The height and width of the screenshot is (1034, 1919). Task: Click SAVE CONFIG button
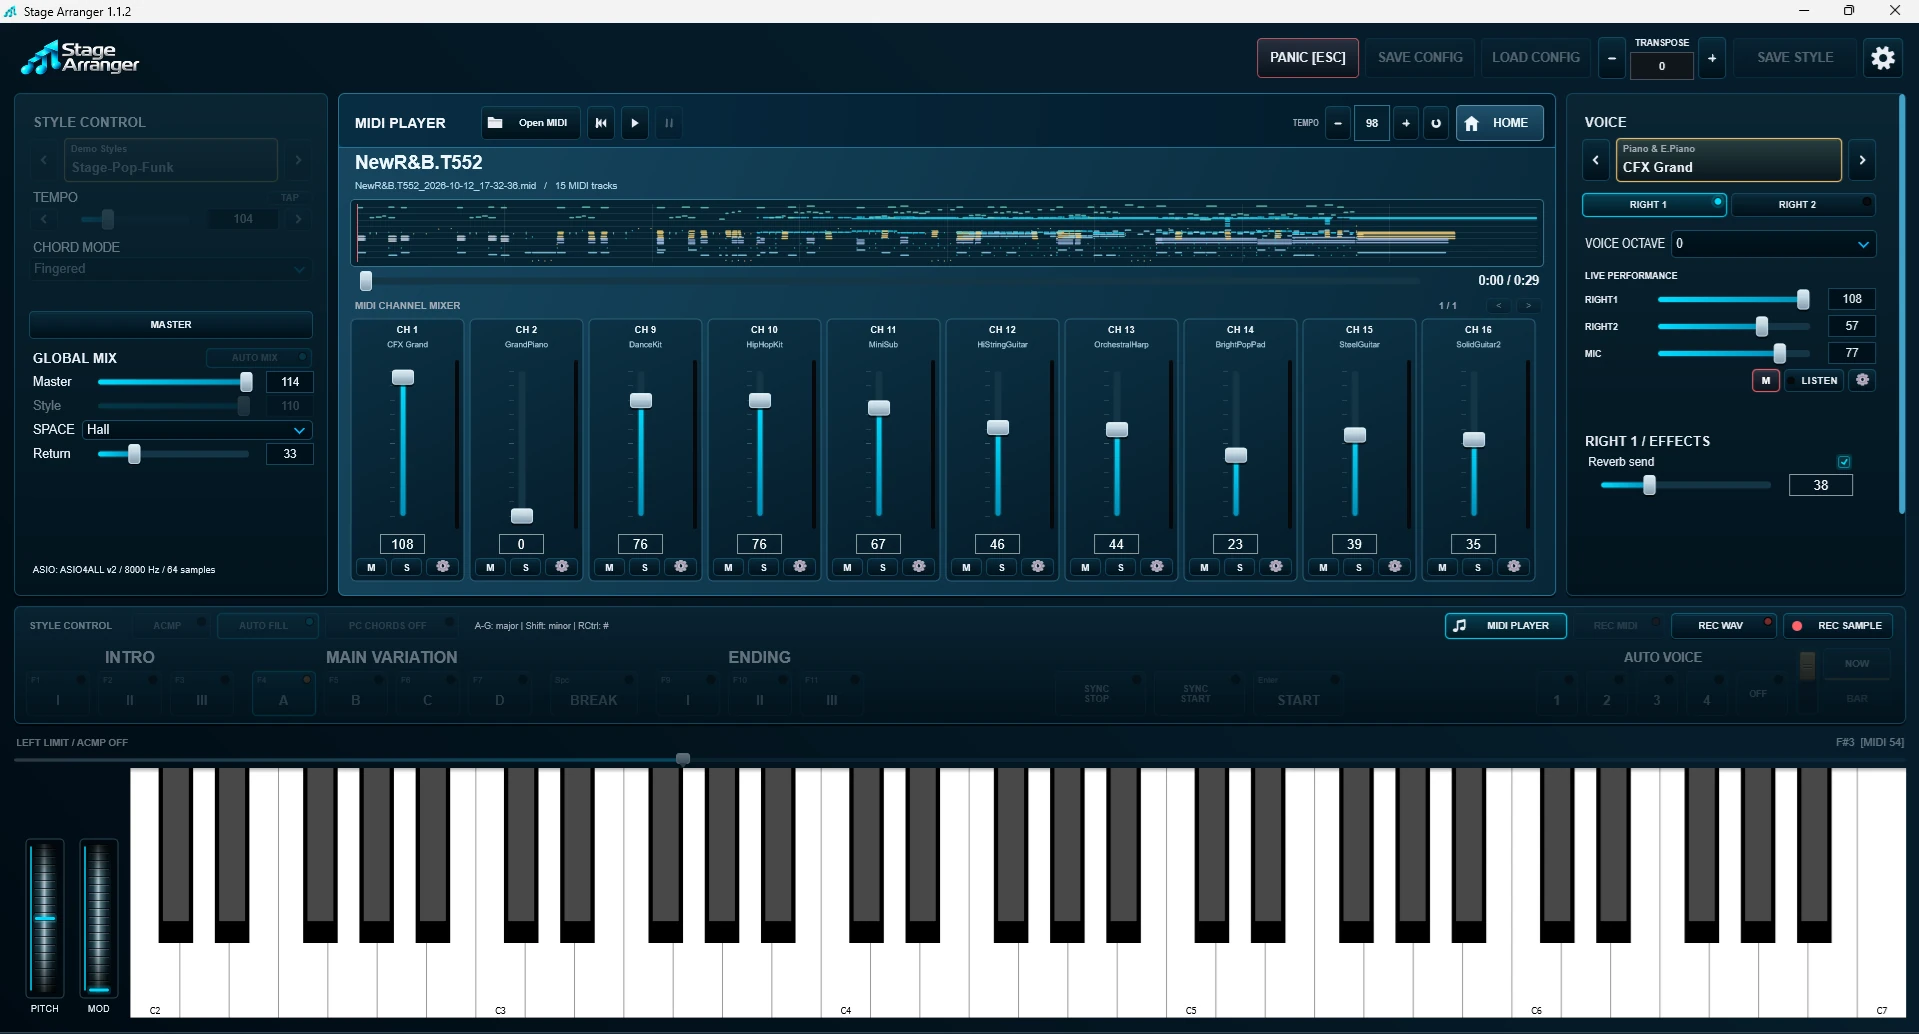[x=1420, y=58]
